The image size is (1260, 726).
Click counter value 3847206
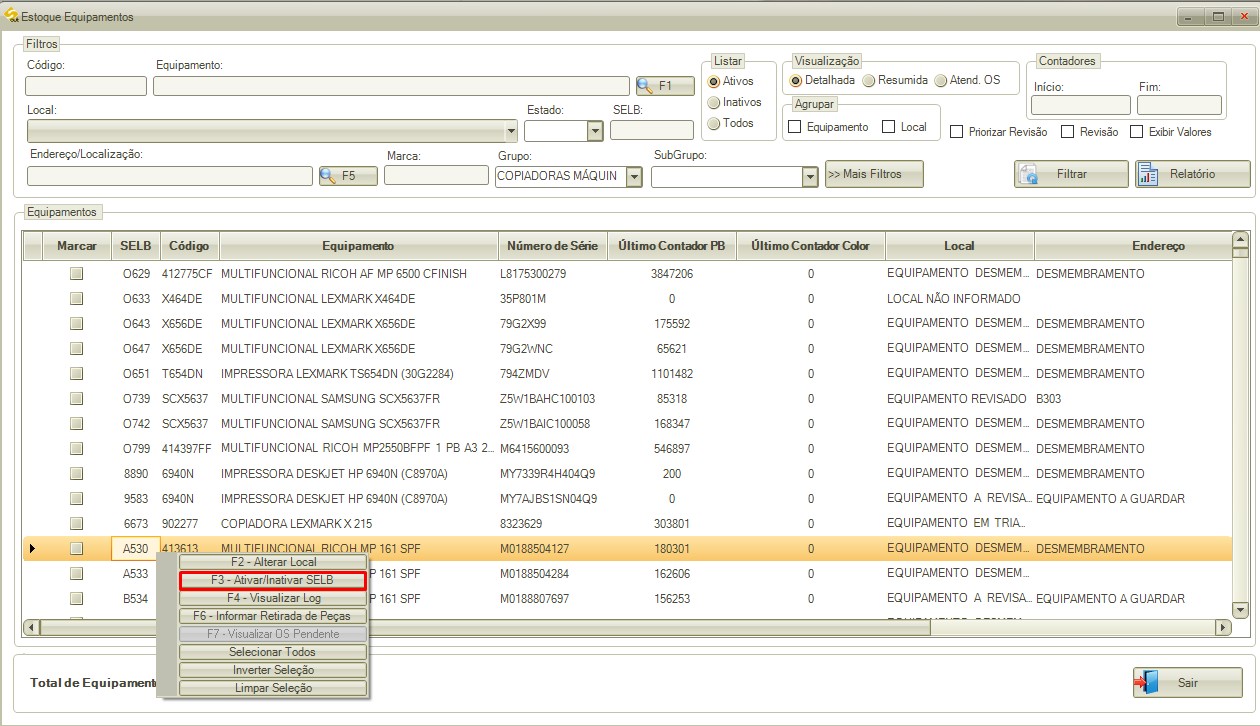click(x=671, y=274)
